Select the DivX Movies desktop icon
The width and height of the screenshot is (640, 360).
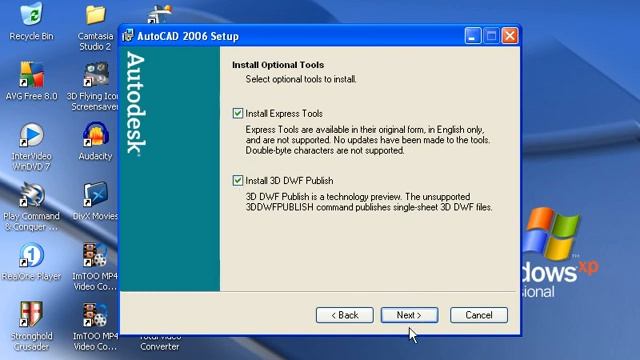(96, 194)
